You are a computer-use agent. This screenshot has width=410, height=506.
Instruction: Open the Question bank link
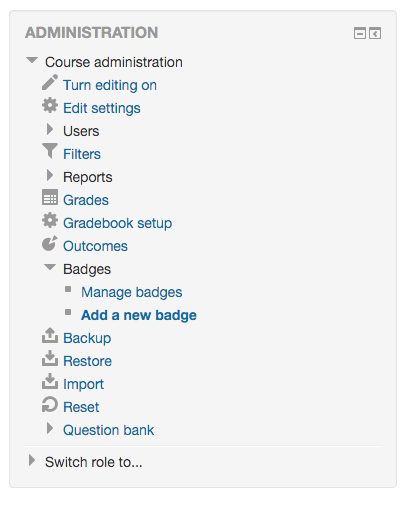click(x=109, y=430)
